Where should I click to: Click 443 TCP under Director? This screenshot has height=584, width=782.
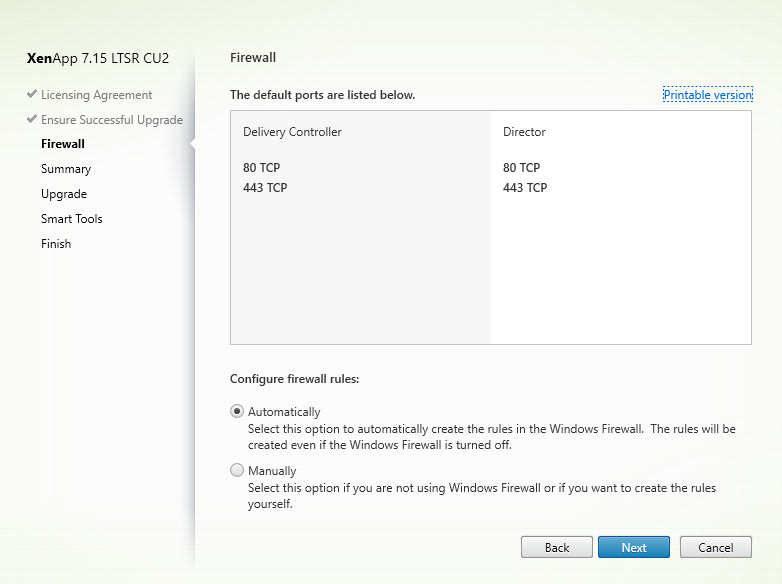click(525, 188)
